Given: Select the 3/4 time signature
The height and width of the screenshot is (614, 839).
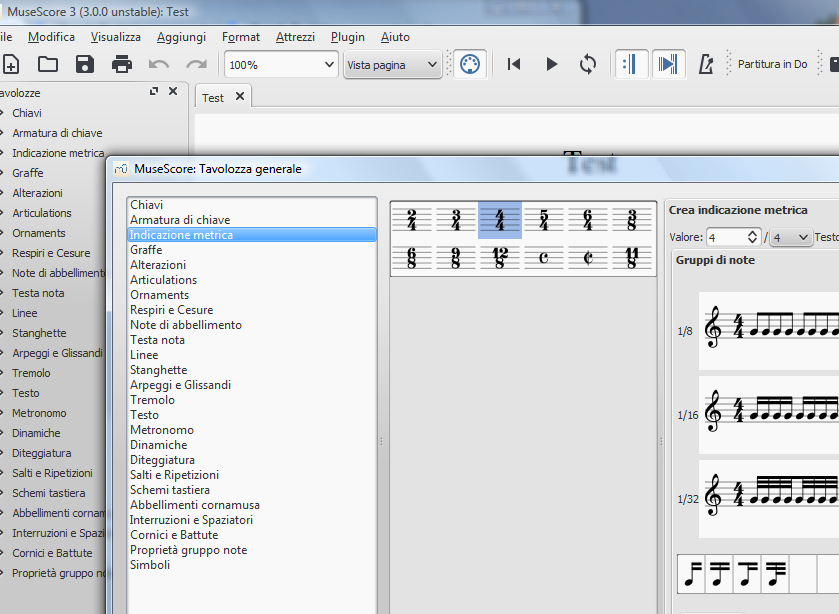Looking at the screenshot, I should (455, 219).
